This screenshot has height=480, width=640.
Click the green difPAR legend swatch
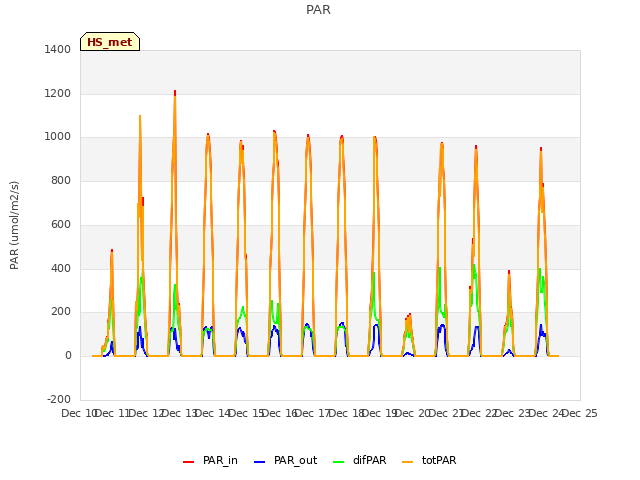tap(338, 462)
